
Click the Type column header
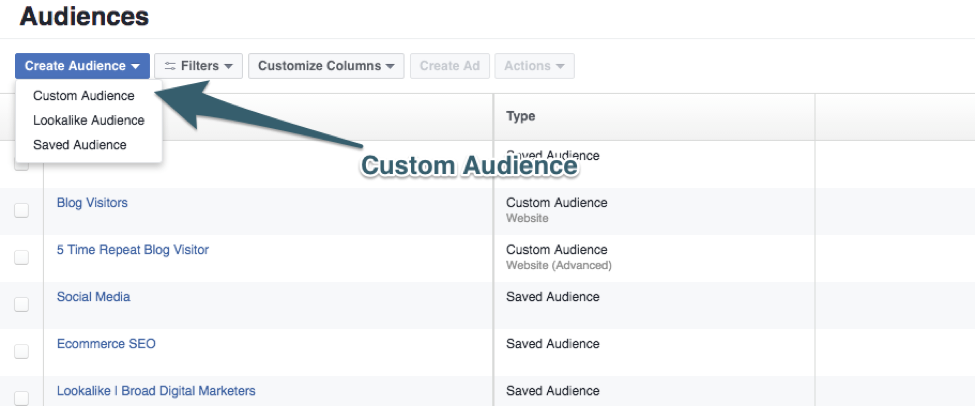coord(521,117)
